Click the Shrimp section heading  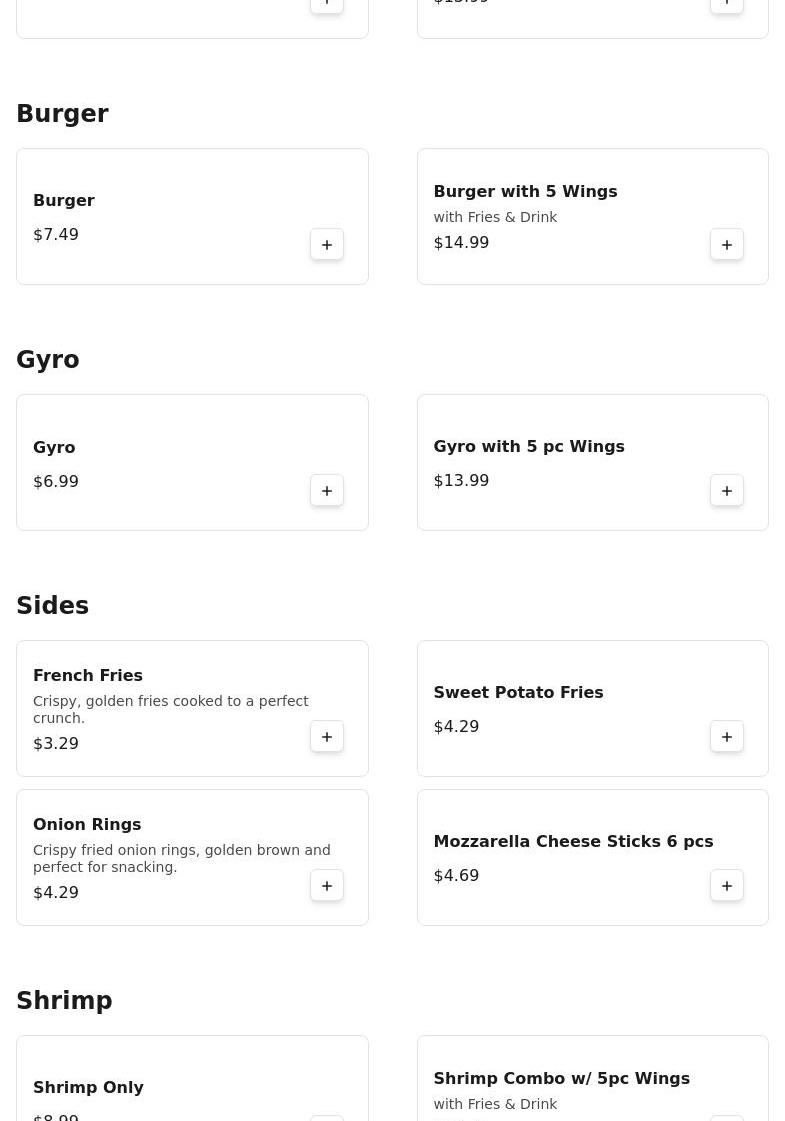point(64,1001)
